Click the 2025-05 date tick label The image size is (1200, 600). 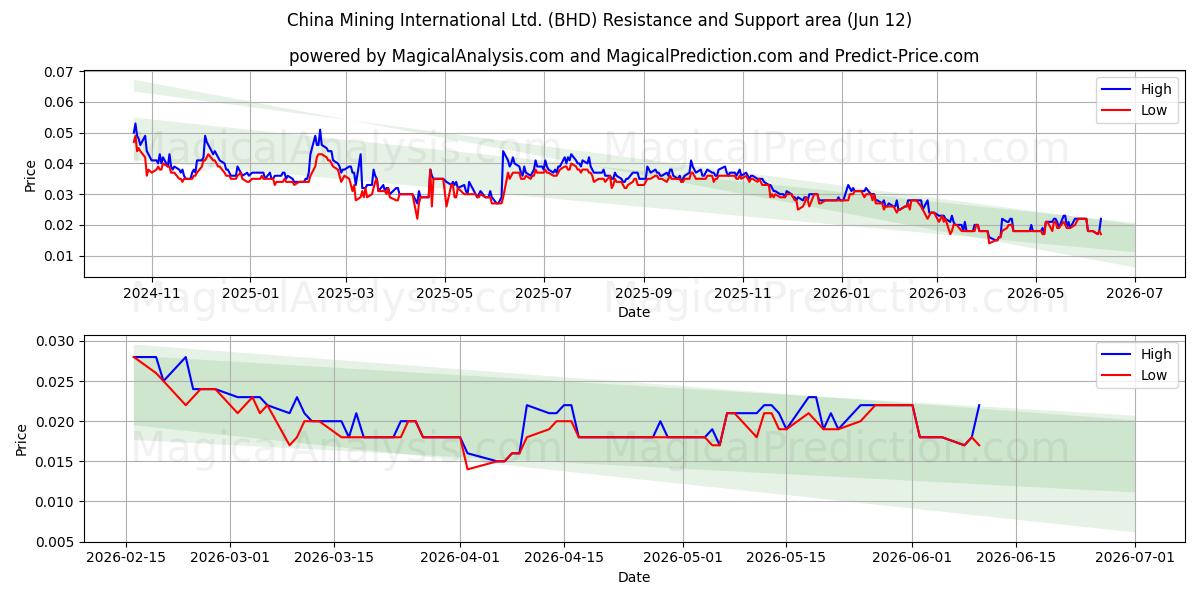(x=444, y=294)
